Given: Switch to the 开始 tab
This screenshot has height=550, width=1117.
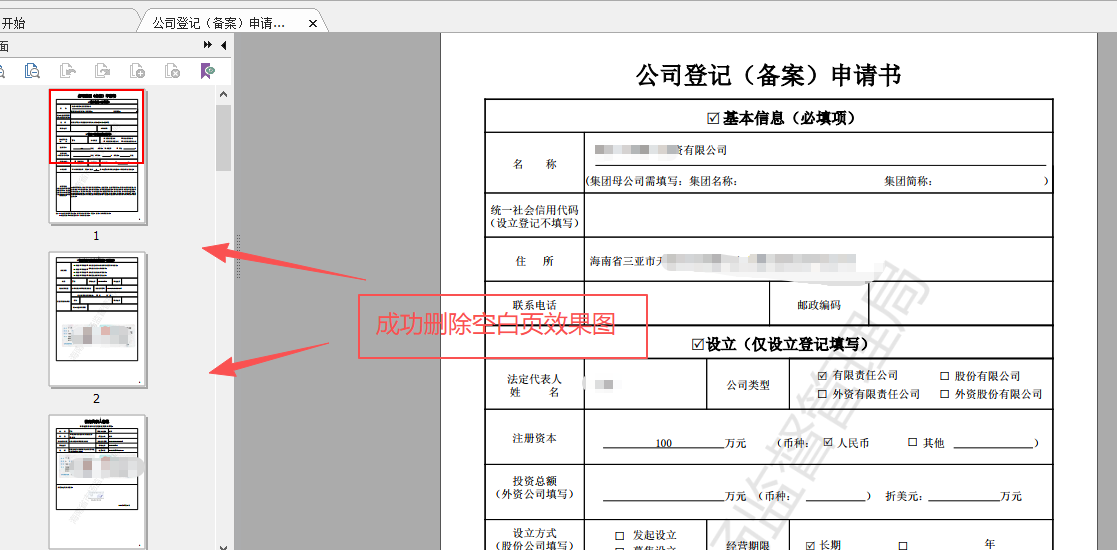Looking at the screenshot, I should point(13,24).
